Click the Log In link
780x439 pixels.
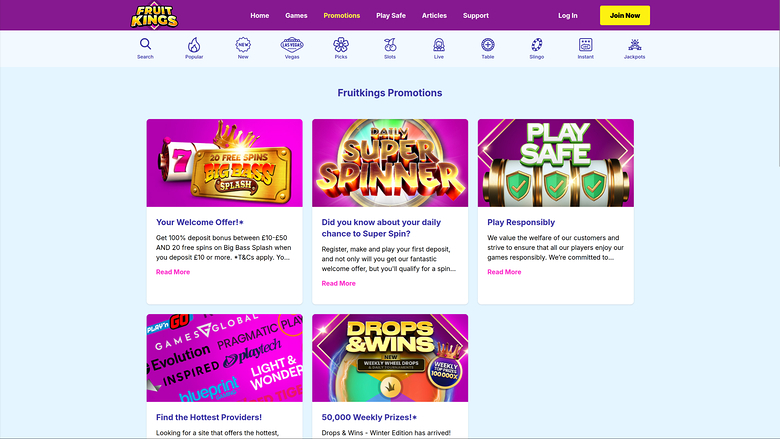[568, 15]
